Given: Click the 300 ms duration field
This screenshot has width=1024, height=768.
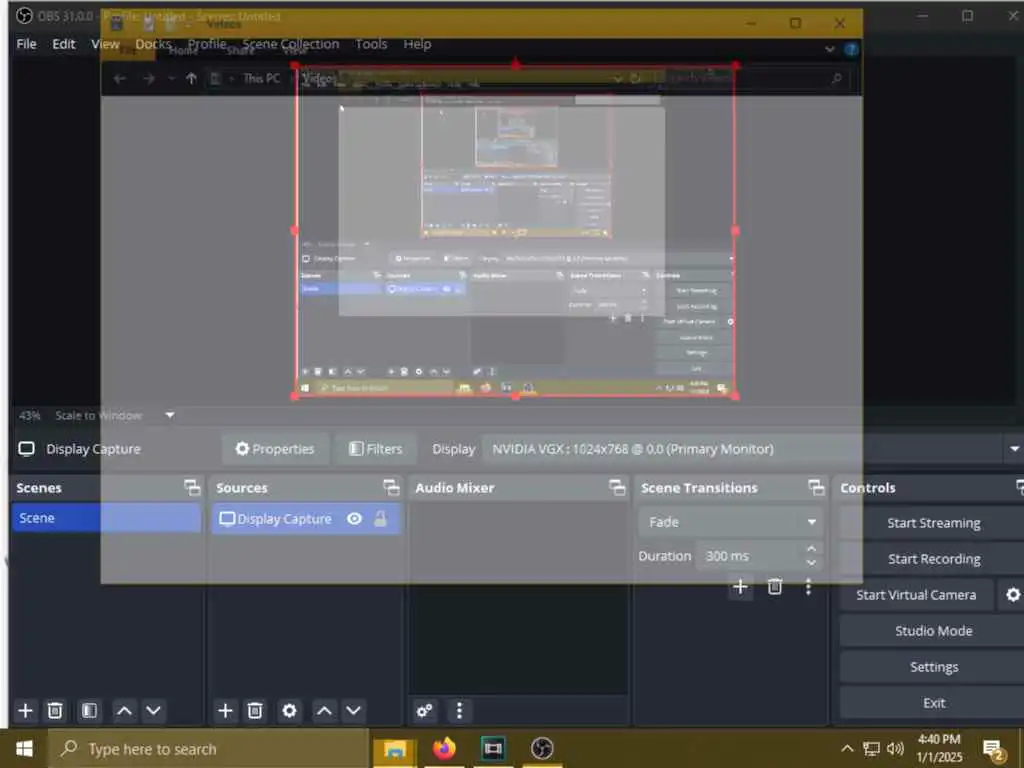Looking at the screenshot, I should pos(750,556).
